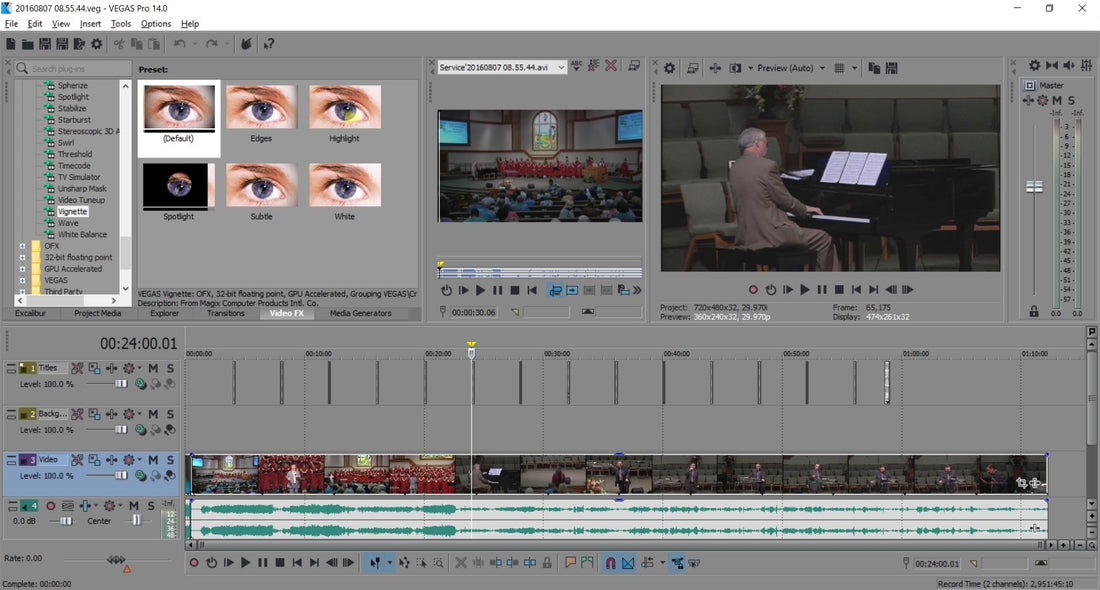Mute audio track 4
This screenshot has width=1100, height=590.
coord(133,505)
